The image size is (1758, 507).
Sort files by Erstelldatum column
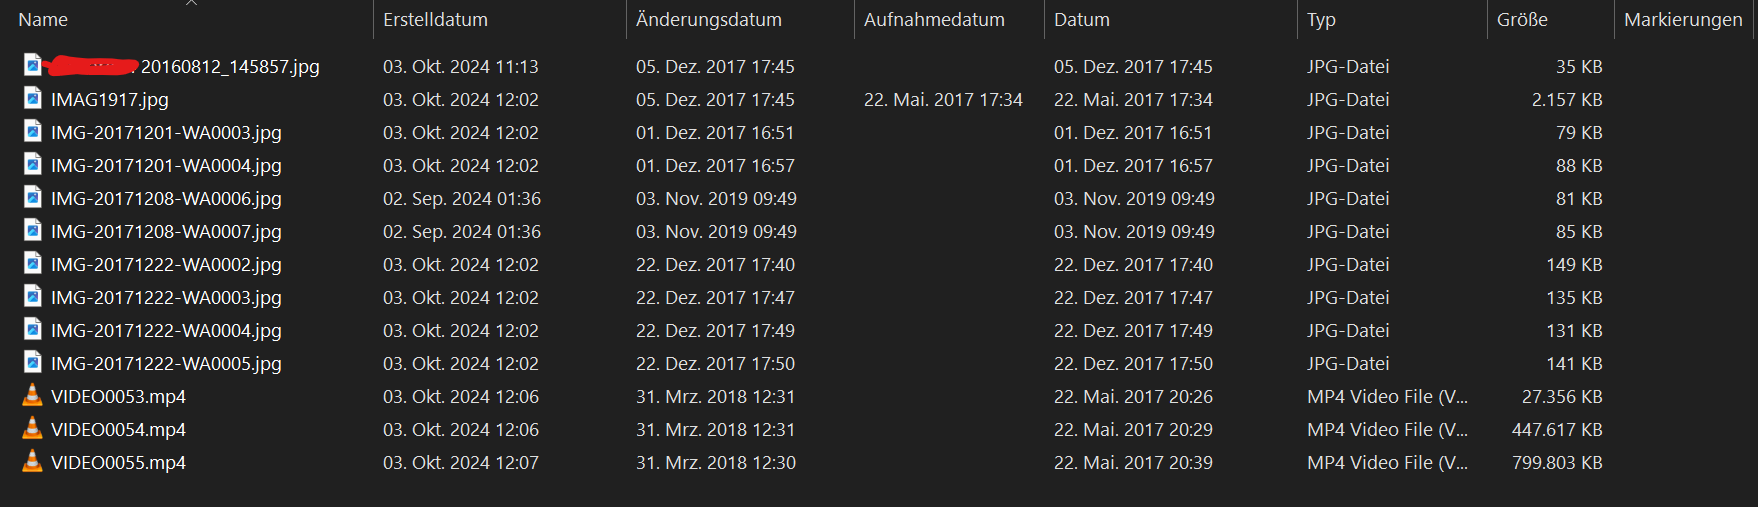pos(435,20)
